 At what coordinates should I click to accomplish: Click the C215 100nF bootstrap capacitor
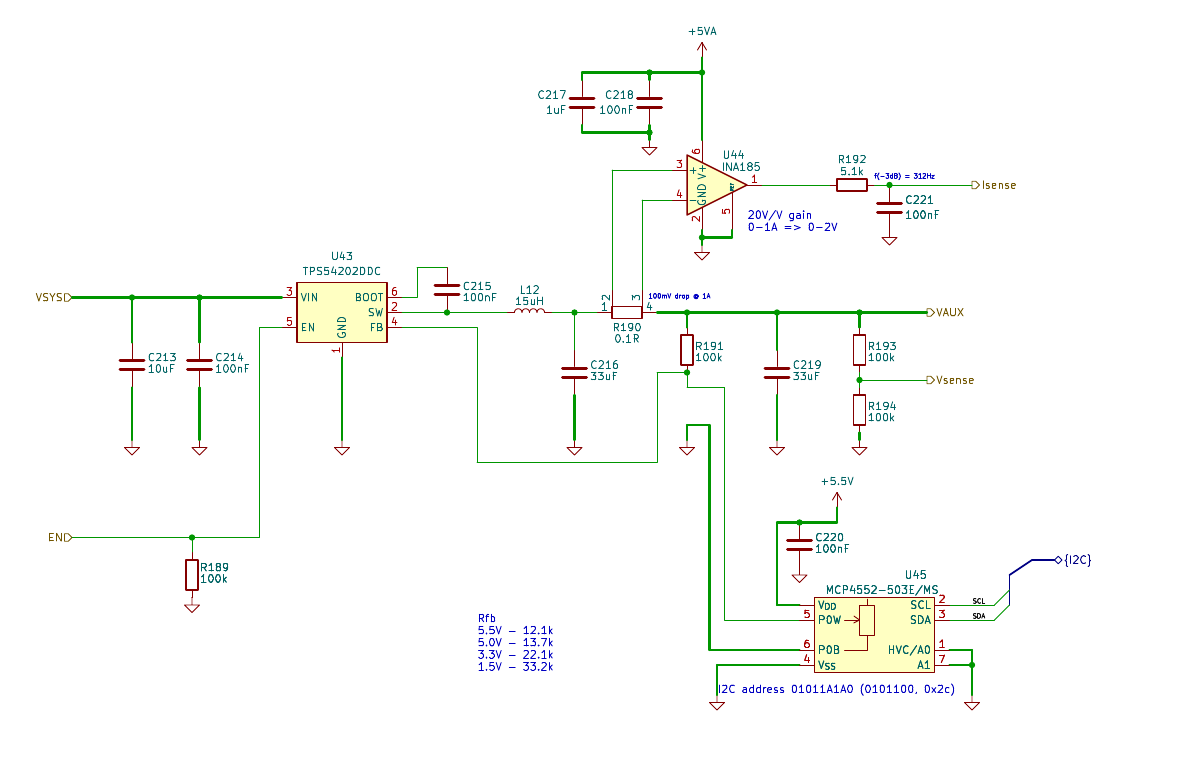(x=446, y=291)
